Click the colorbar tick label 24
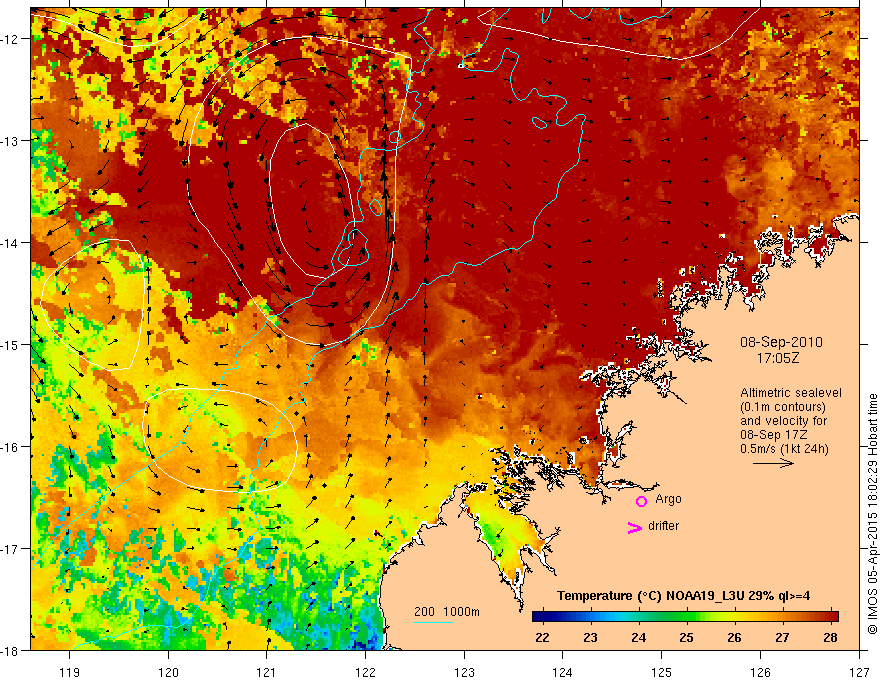Image resolution: width=880 pixels, height=680 pixels. [638, 637]
